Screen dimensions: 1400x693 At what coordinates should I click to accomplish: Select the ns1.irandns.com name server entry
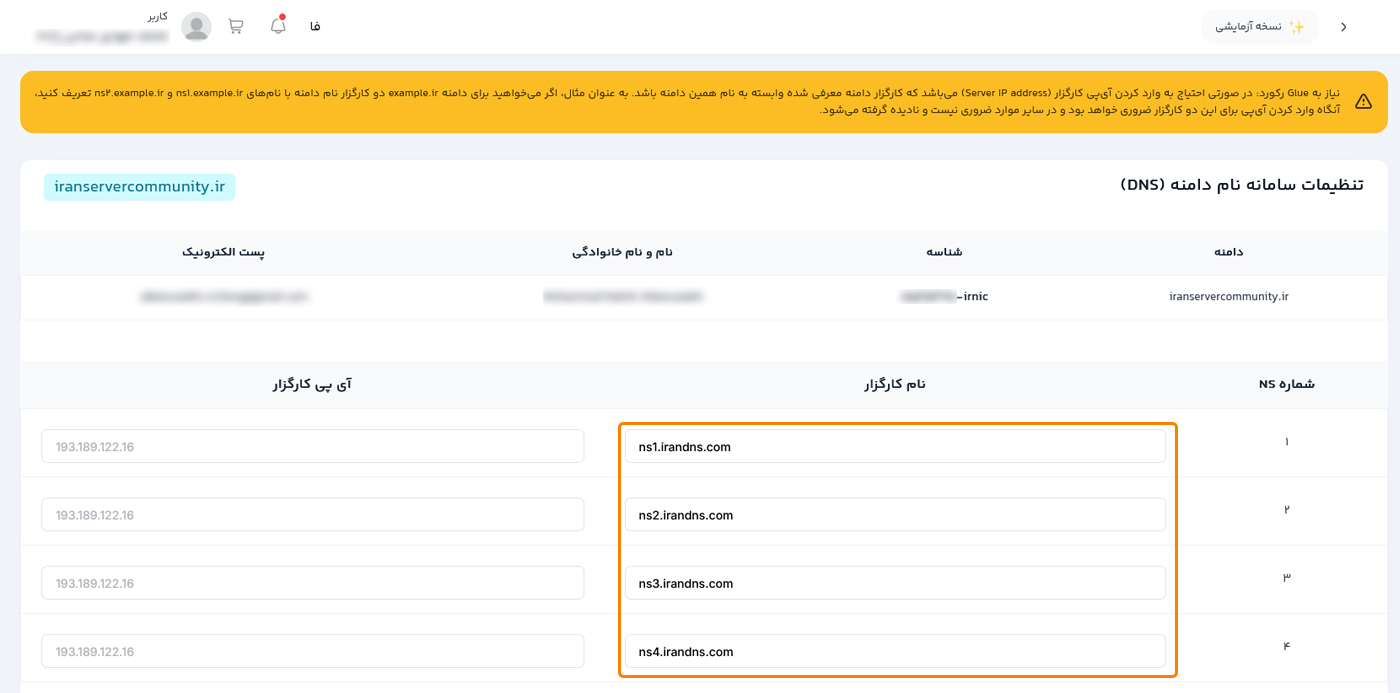point(895,446)
